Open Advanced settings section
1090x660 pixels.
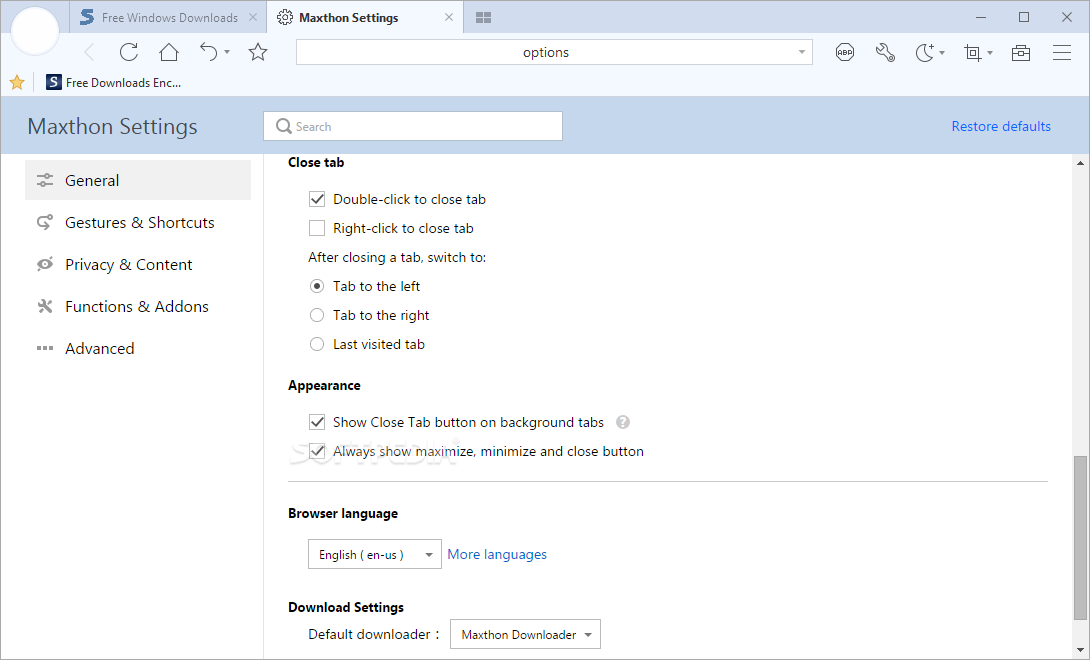pos(138,348)
